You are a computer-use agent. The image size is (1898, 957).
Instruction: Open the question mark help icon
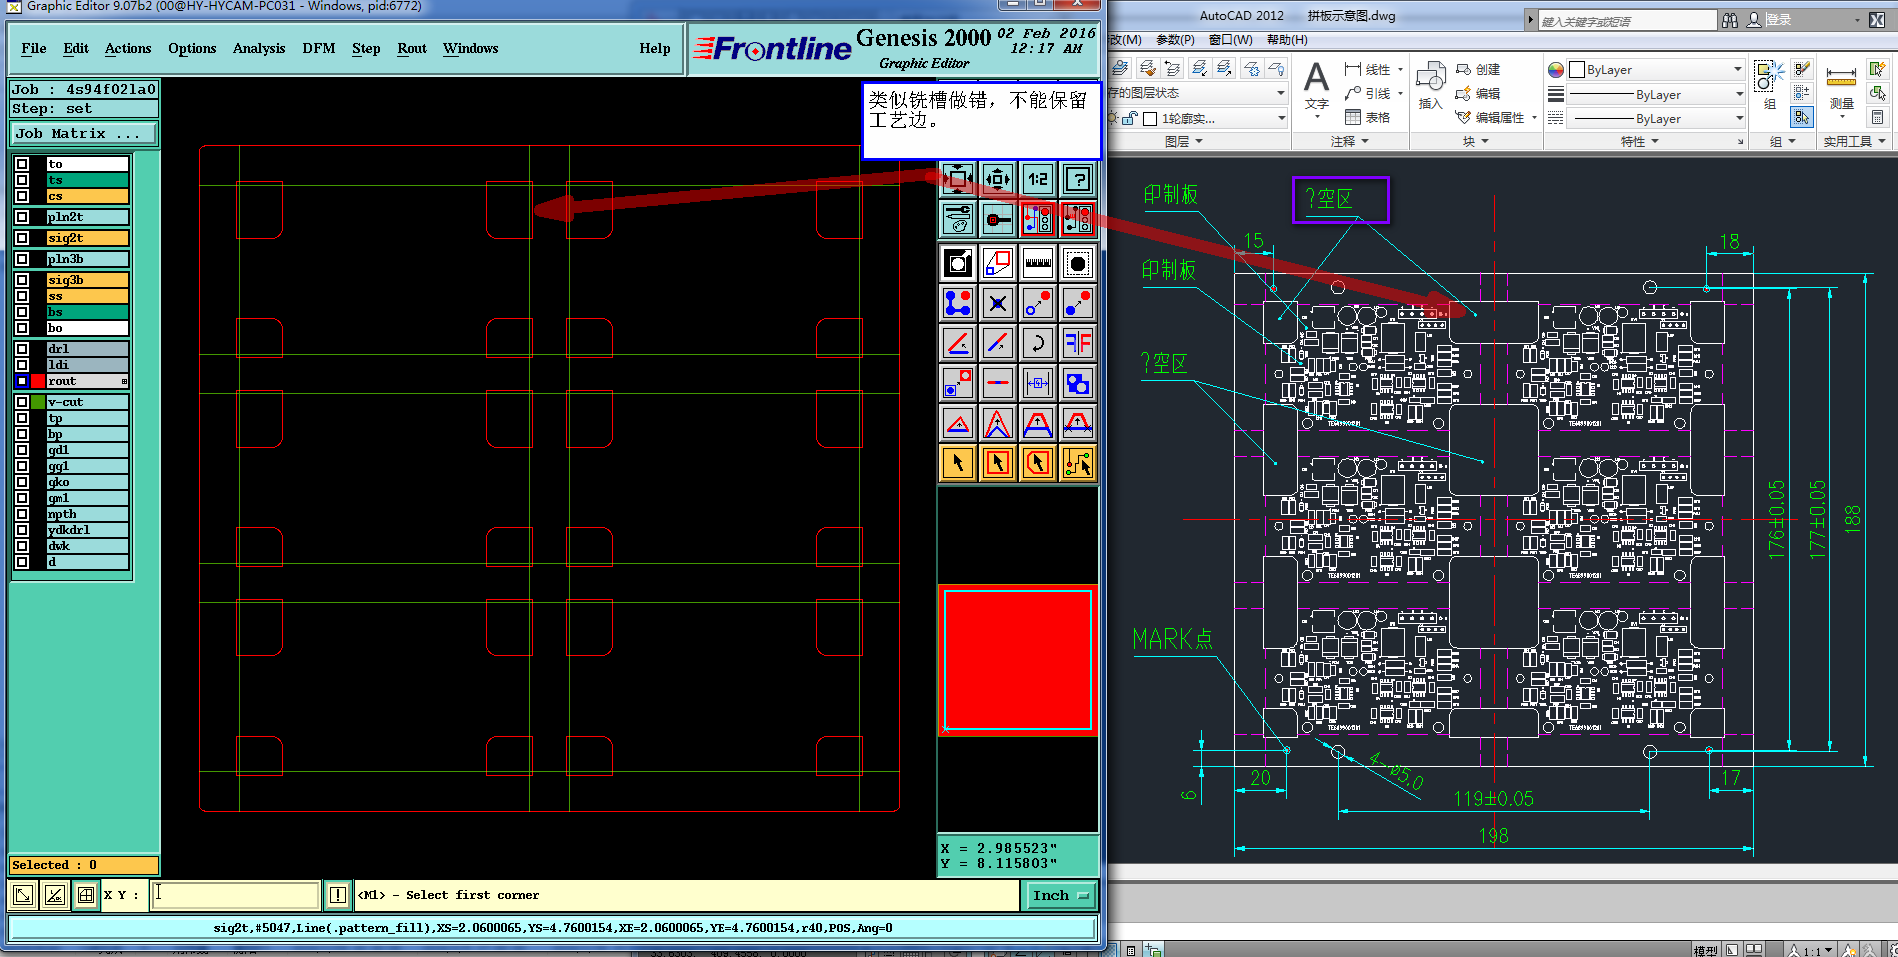(1078, 179)
